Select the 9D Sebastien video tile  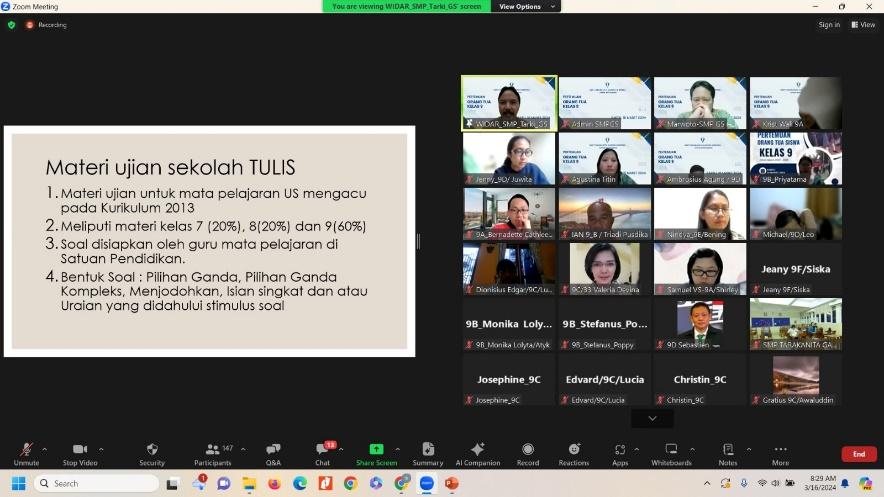tap(700, 324)
